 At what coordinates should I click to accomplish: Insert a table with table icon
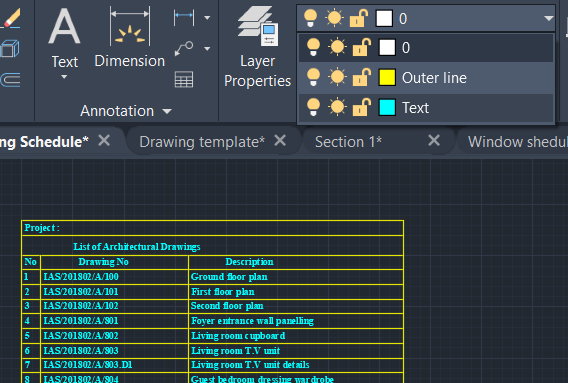tap(184, 79)
